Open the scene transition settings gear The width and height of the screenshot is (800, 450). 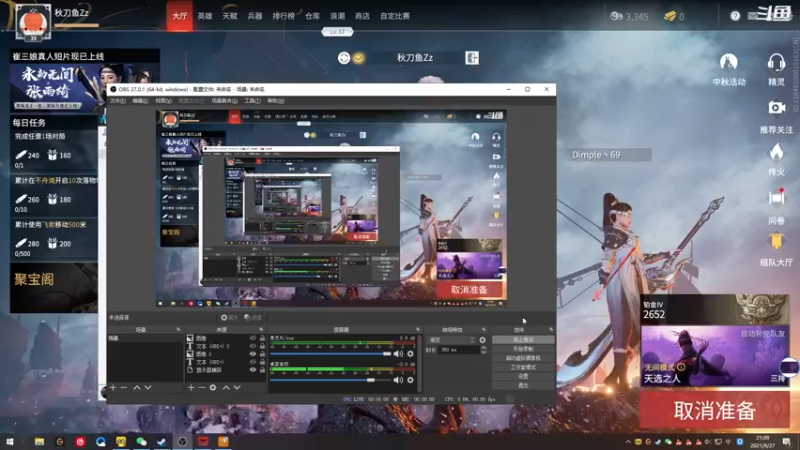pos(483,340)
